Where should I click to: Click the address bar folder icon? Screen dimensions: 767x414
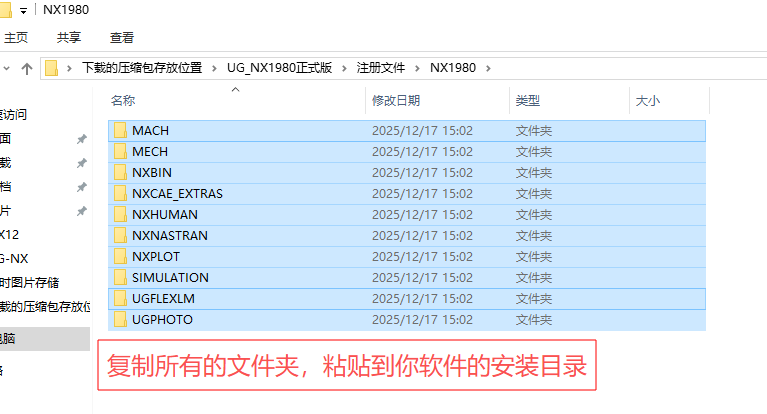click(x=51, y=68)
